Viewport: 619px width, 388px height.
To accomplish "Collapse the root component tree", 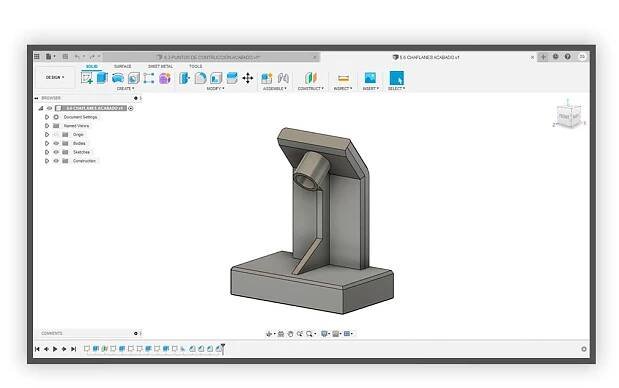I will coord(41,108).
